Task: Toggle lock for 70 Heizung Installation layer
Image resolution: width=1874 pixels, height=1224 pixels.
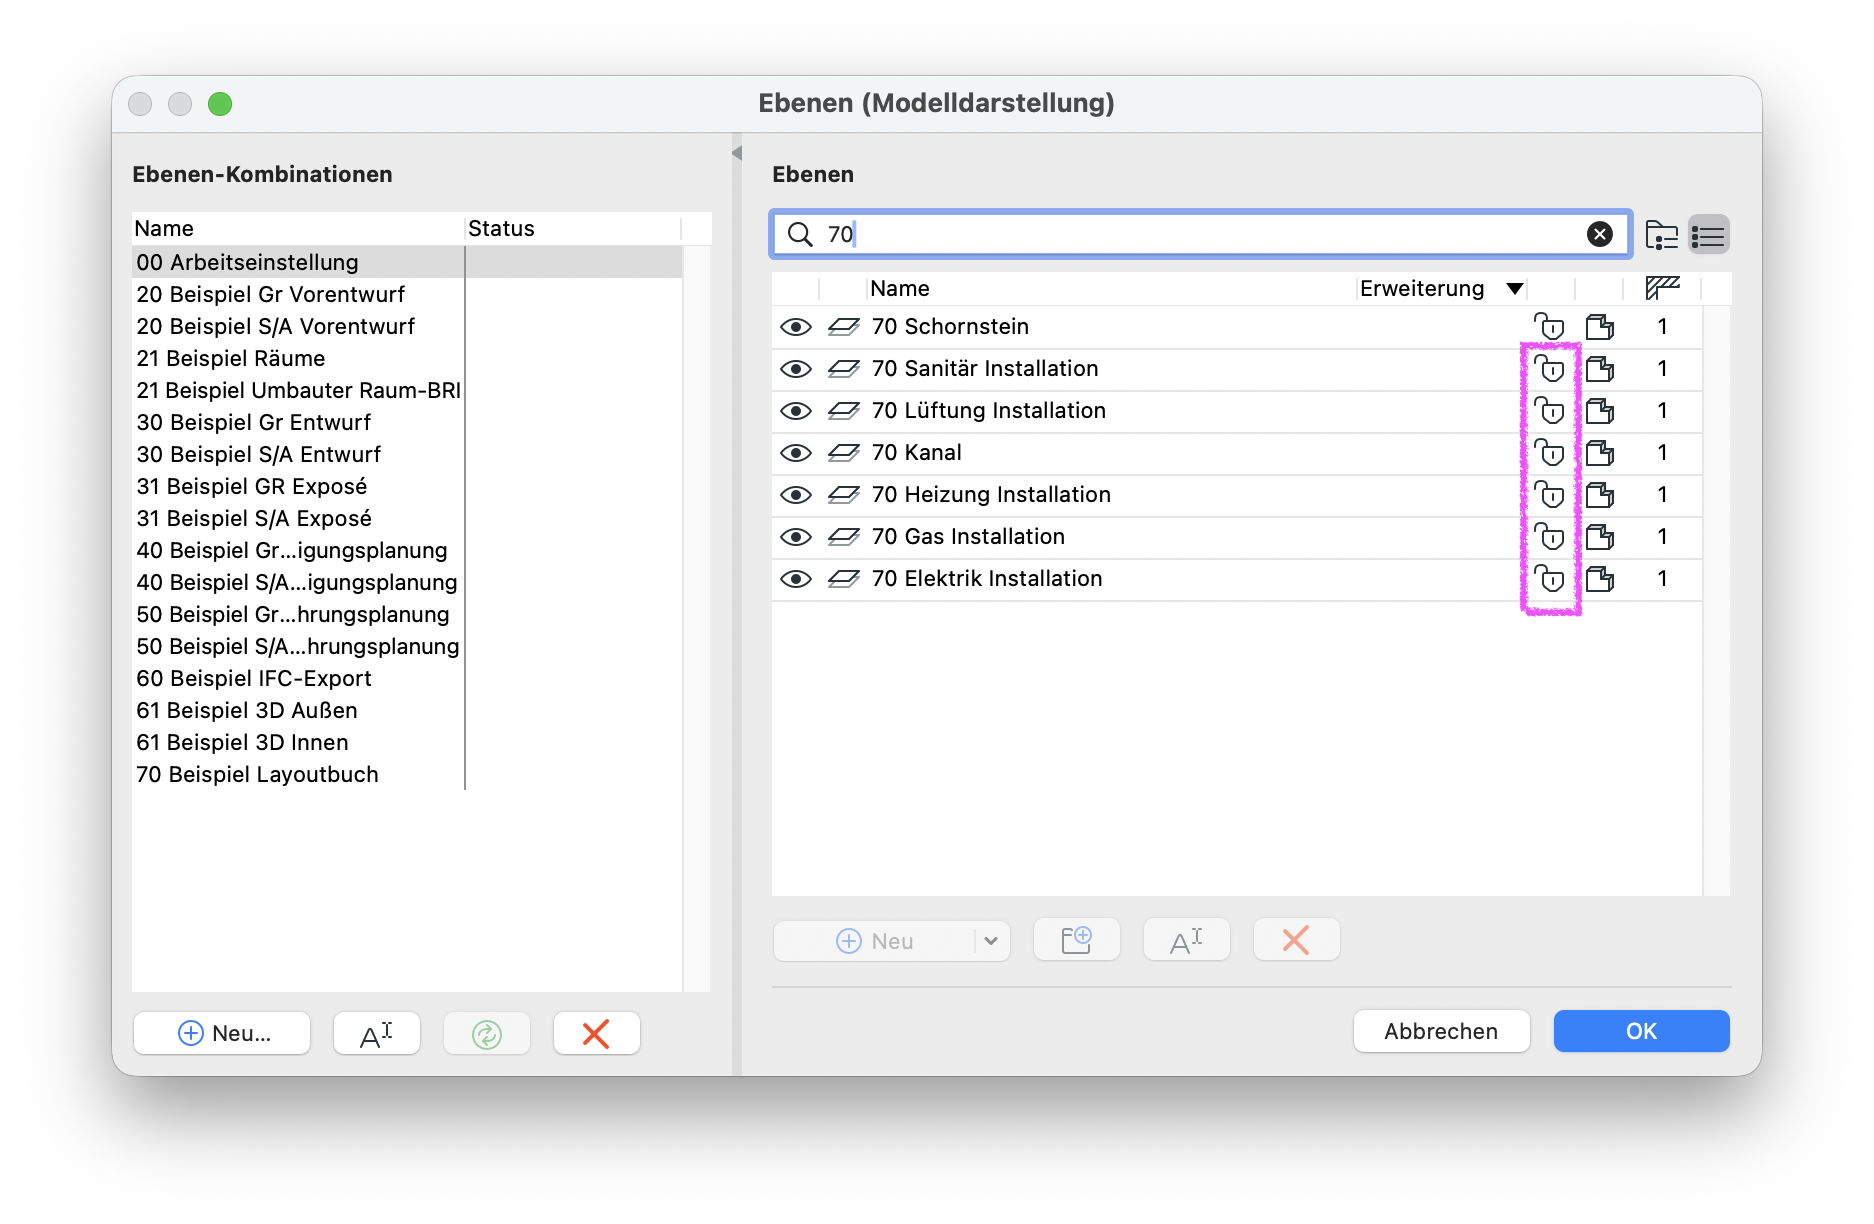Action: click(1550, 495)
